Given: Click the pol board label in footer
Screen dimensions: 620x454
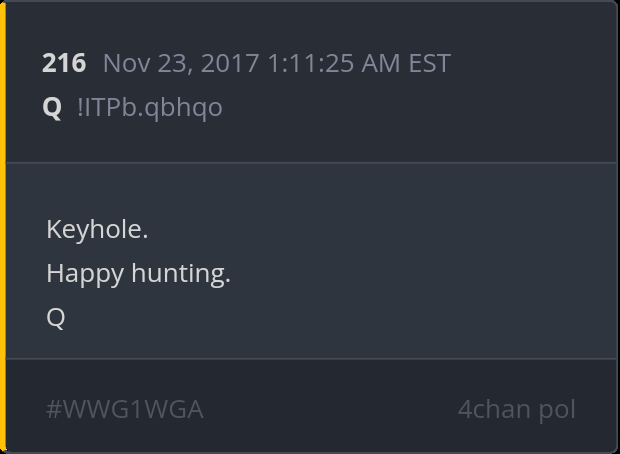Looking at the screenshot, I should [557, 409].
